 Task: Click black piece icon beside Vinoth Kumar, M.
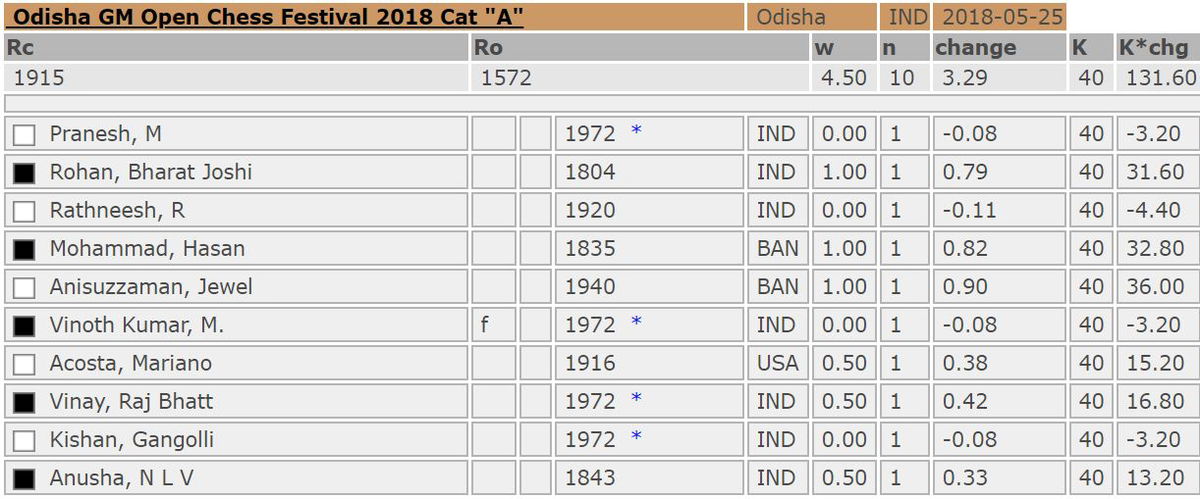(25, 326)
